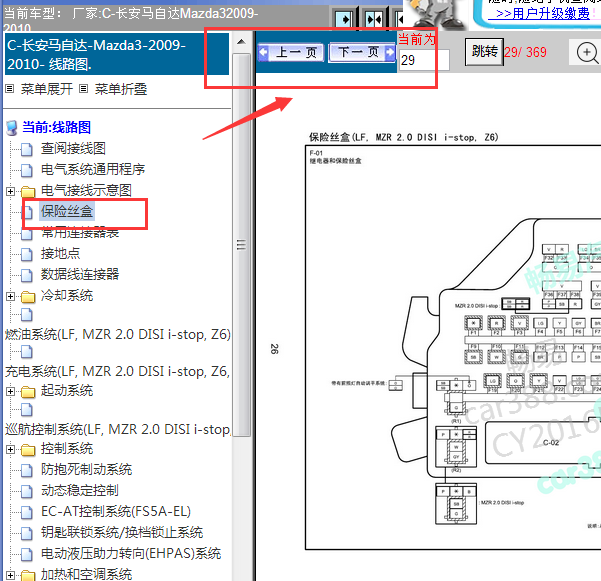Screen dimensions: 601x581
Task: Click the page icon beside EC-AT控制系统(FS5A-EL)
Action: pos(27,512)
